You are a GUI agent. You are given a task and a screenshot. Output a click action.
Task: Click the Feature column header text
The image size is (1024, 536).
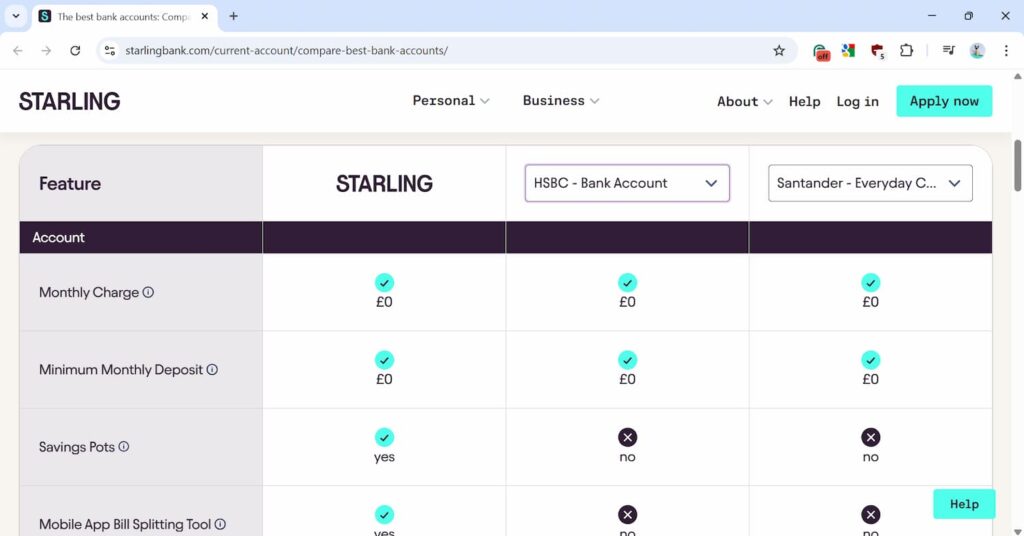(x=70, y=183)
